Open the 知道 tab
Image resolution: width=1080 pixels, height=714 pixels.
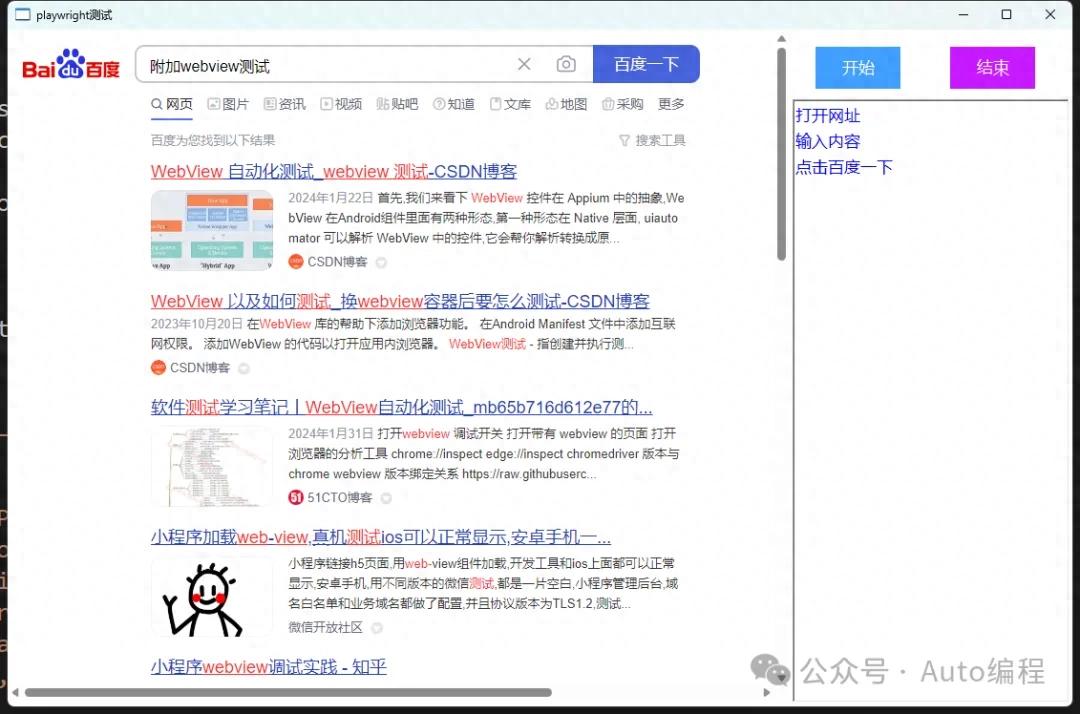click(454, 104)
